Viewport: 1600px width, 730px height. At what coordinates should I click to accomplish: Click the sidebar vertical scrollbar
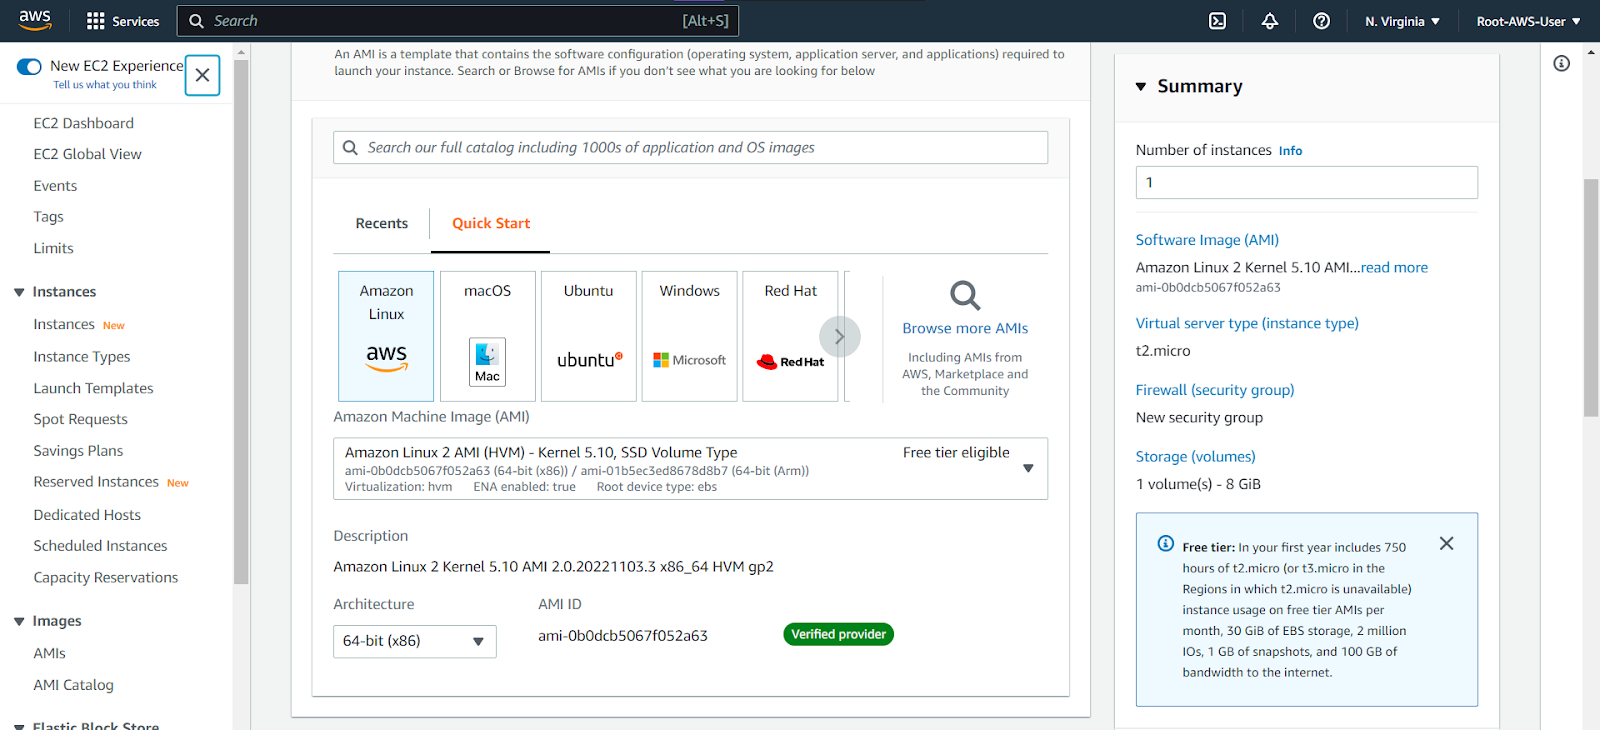click(x=241, y=320)
